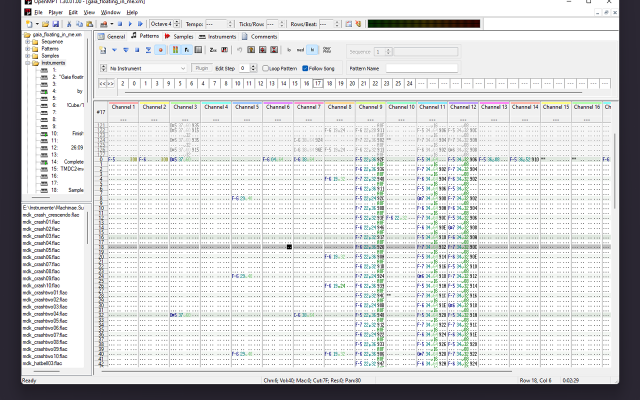
Task: Click the pattern toolbar Stop icon
Action: click(x=137, y=50)
